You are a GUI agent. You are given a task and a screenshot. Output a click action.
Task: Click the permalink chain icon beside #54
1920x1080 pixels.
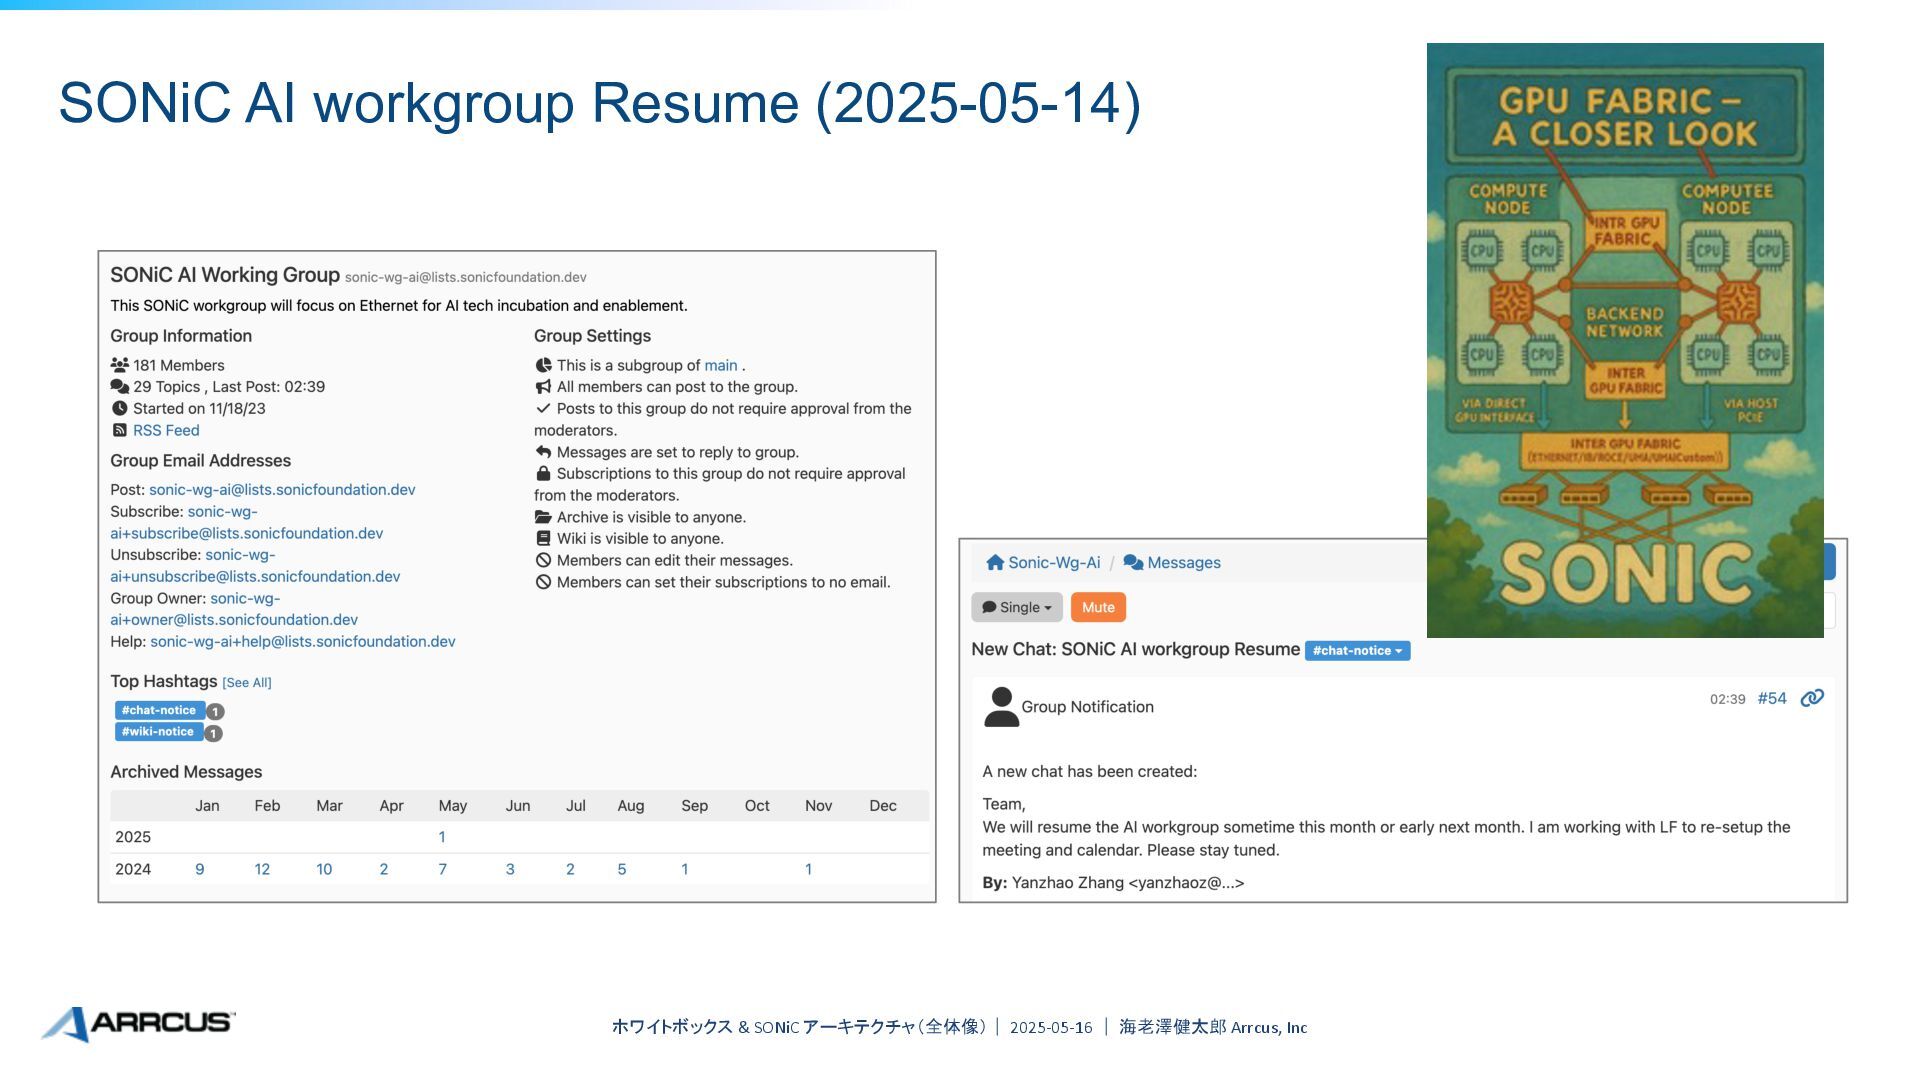pyautogui.click(x=1812, y=698)
